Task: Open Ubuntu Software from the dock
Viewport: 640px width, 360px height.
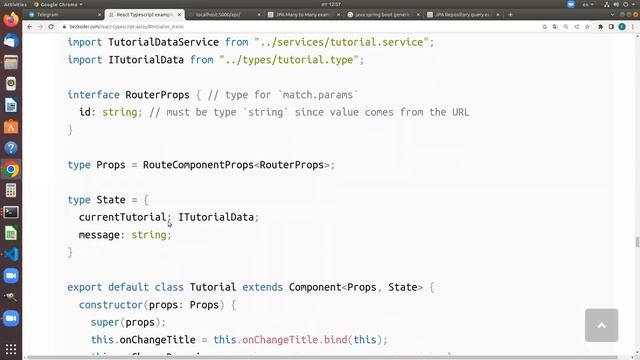Action: pos(11,127)
